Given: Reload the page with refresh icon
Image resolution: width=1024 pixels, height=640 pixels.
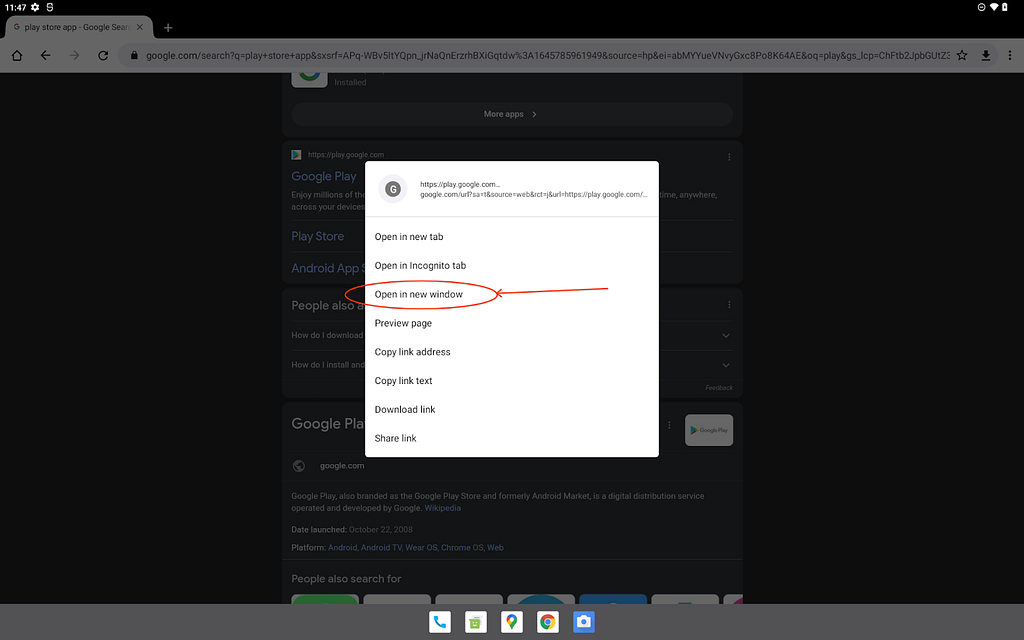Looking at the screenshot, I should pyautogui.click(x=103, y=56).
